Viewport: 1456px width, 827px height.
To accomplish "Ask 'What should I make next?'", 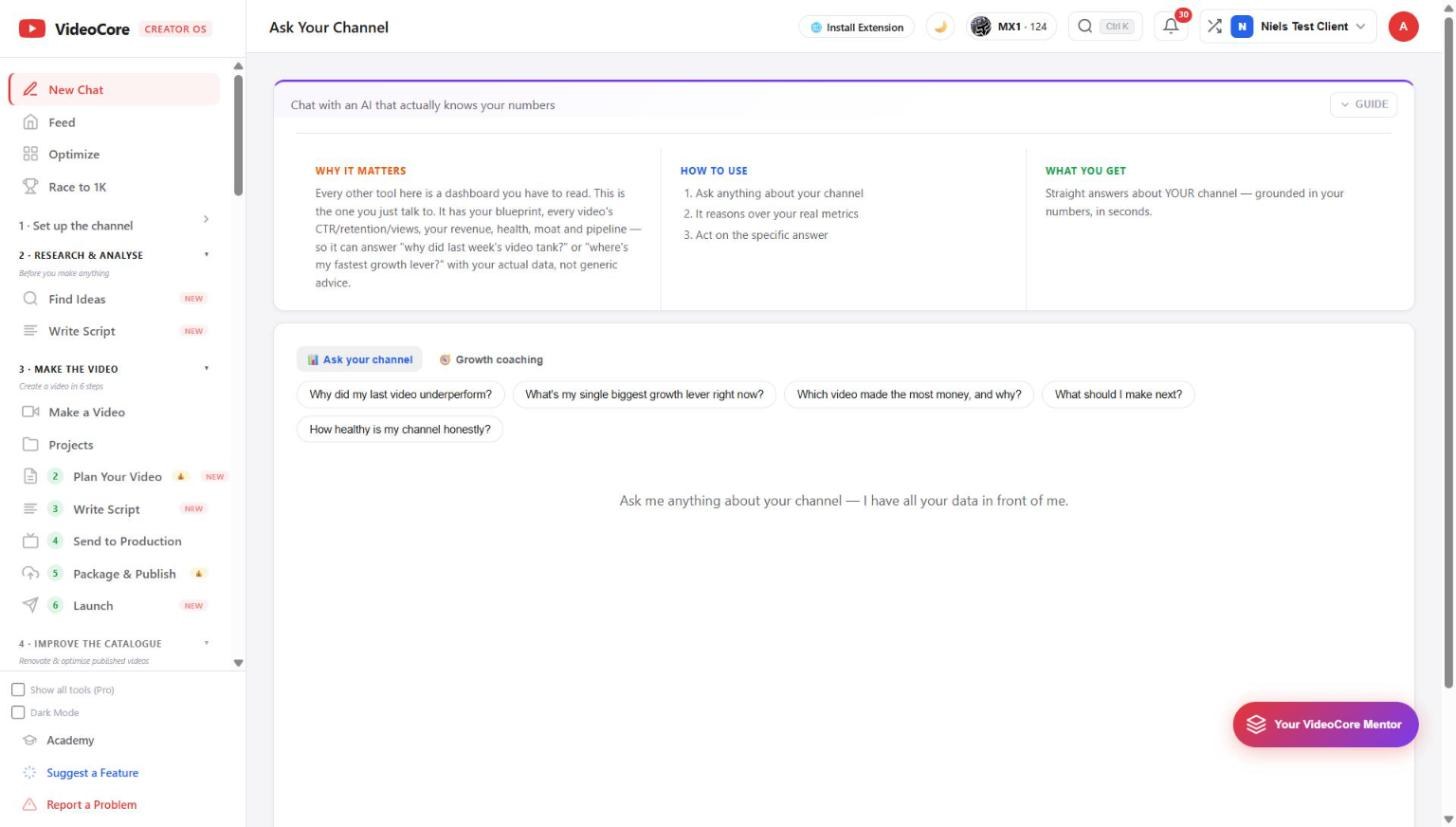I will point(1118,394).
